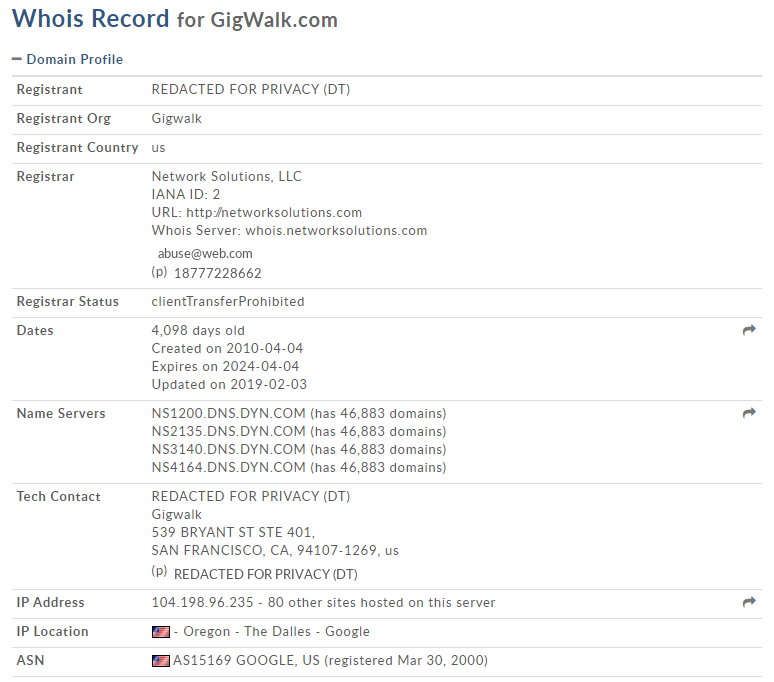This screenshot has height=682, width=774.
Task: Click SAN FRANCISCO, CA, 94107-1269 line
Action: 275,551
